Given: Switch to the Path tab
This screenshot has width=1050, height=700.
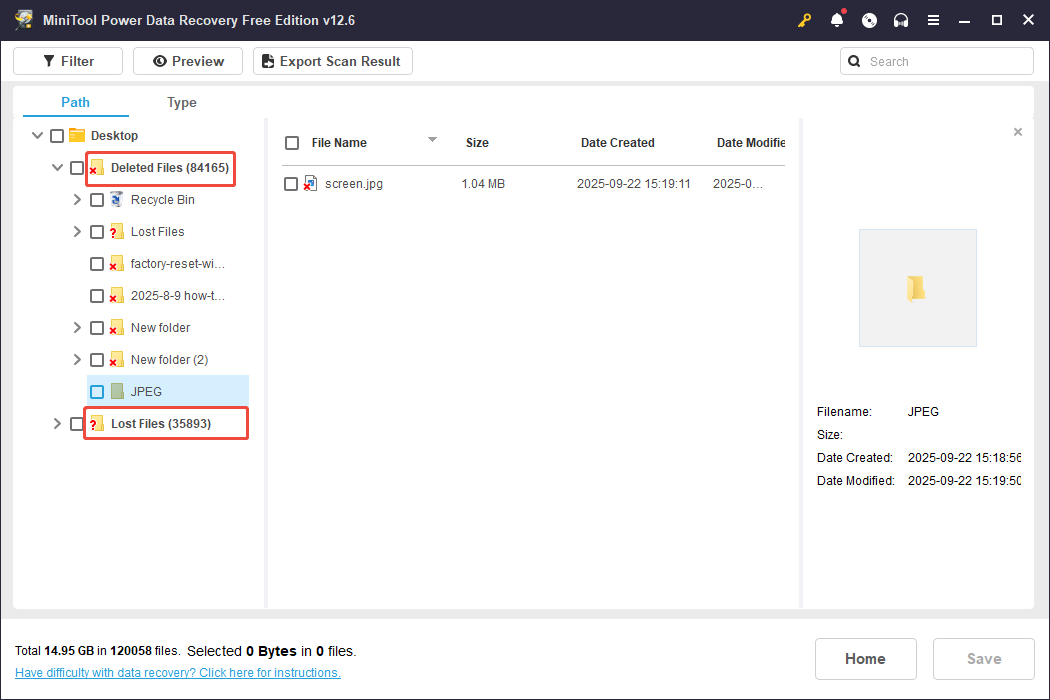Looking at the screenshot, I should 74,102.
